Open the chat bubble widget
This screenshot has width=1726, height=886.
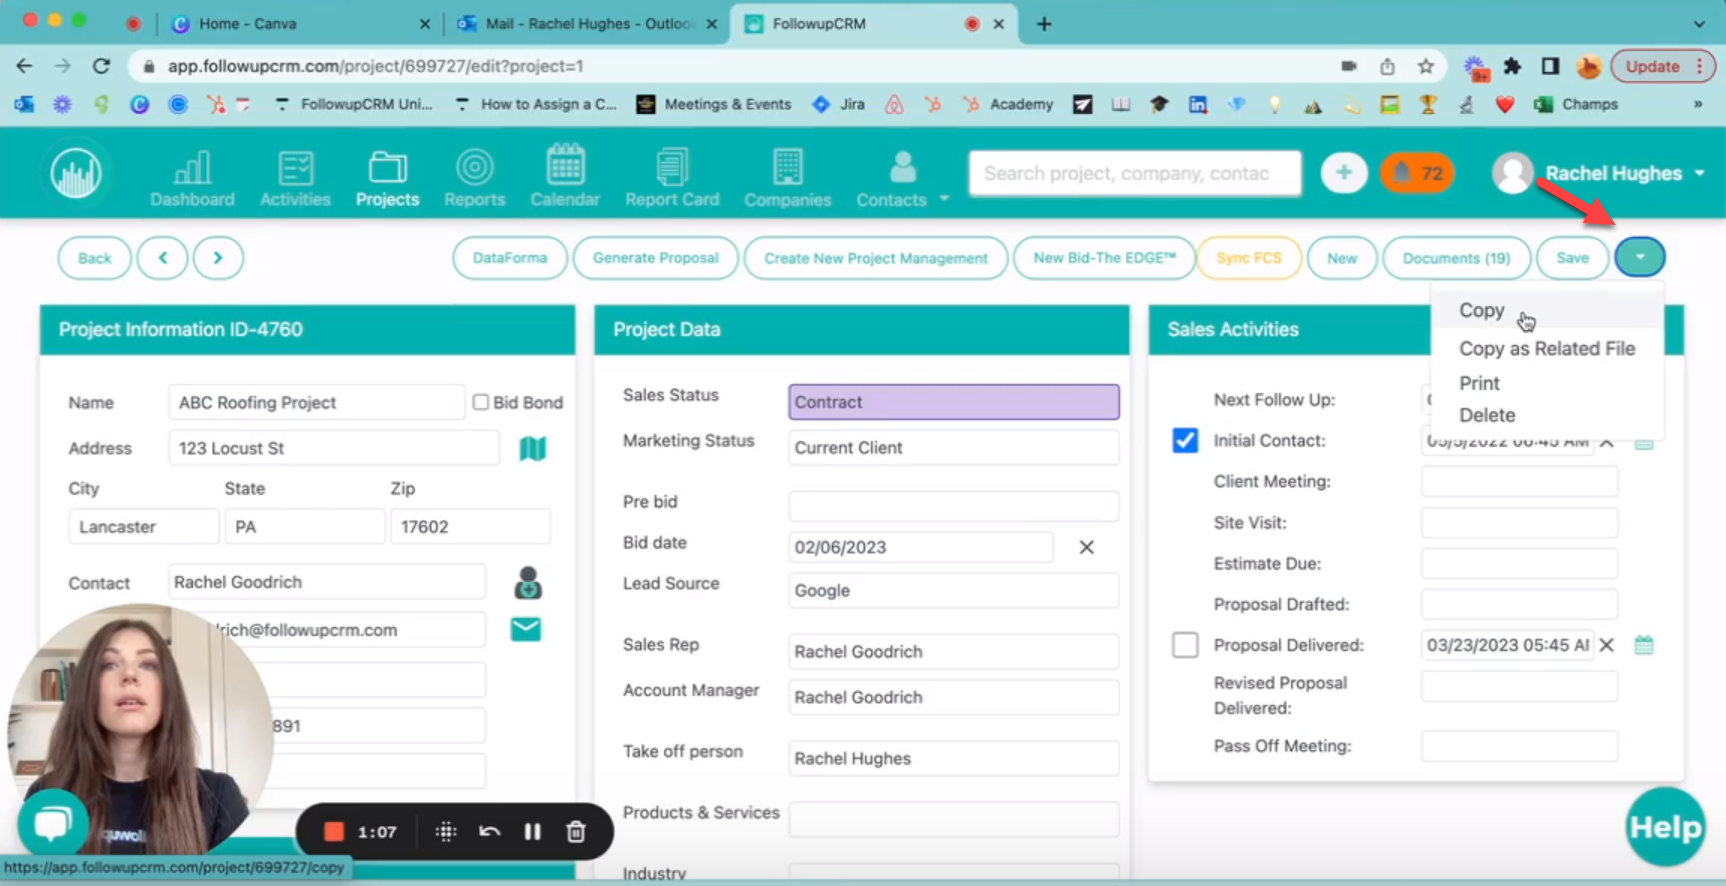(53, 823)
